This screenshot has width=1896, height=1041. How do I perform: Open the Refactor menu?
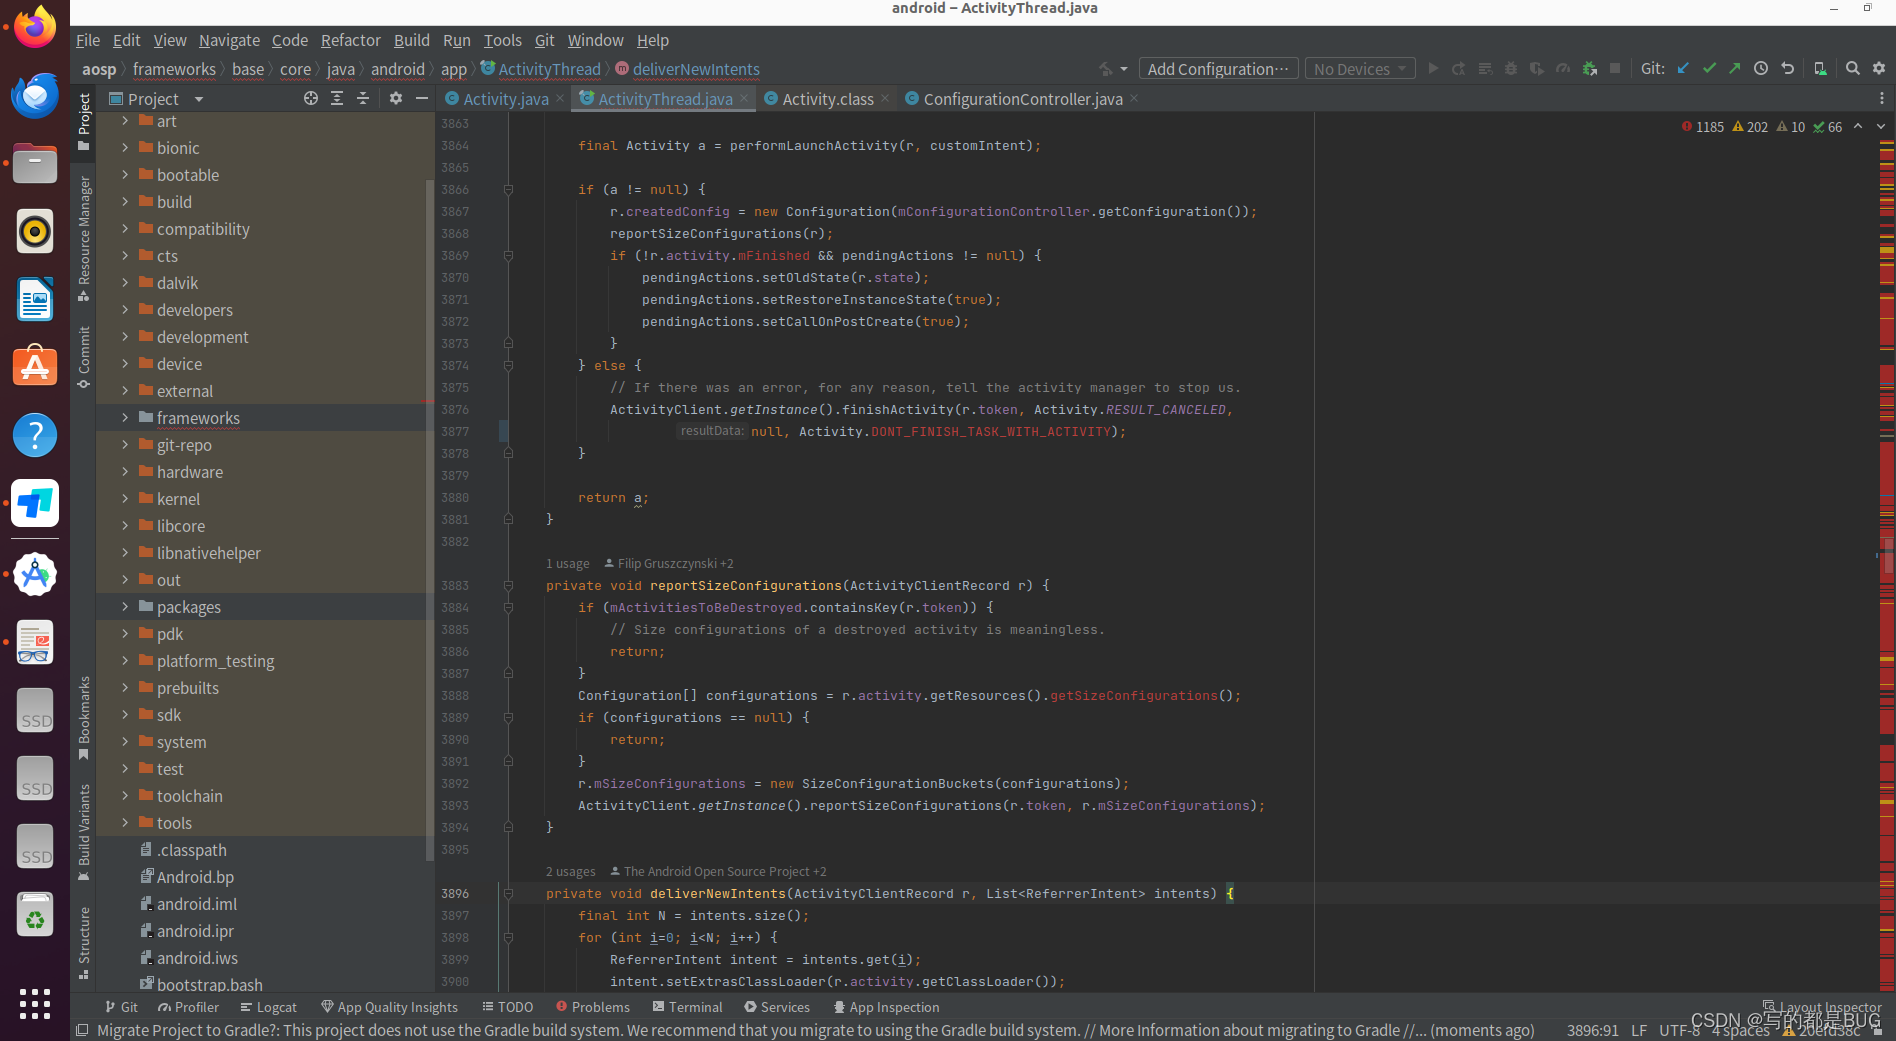tap(350, 40)
